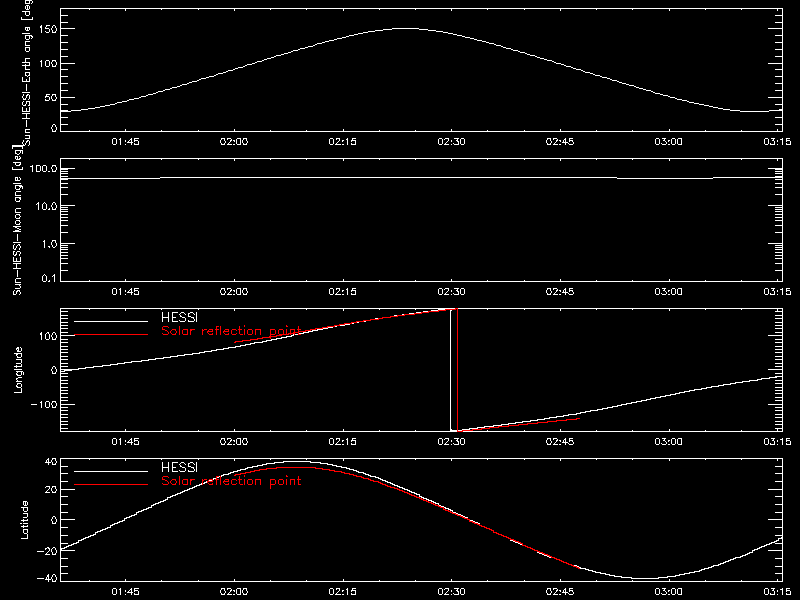800x600 pixels.
Task: Click 02:30 time label under Earth angle plot
Action: click(452, 142)
